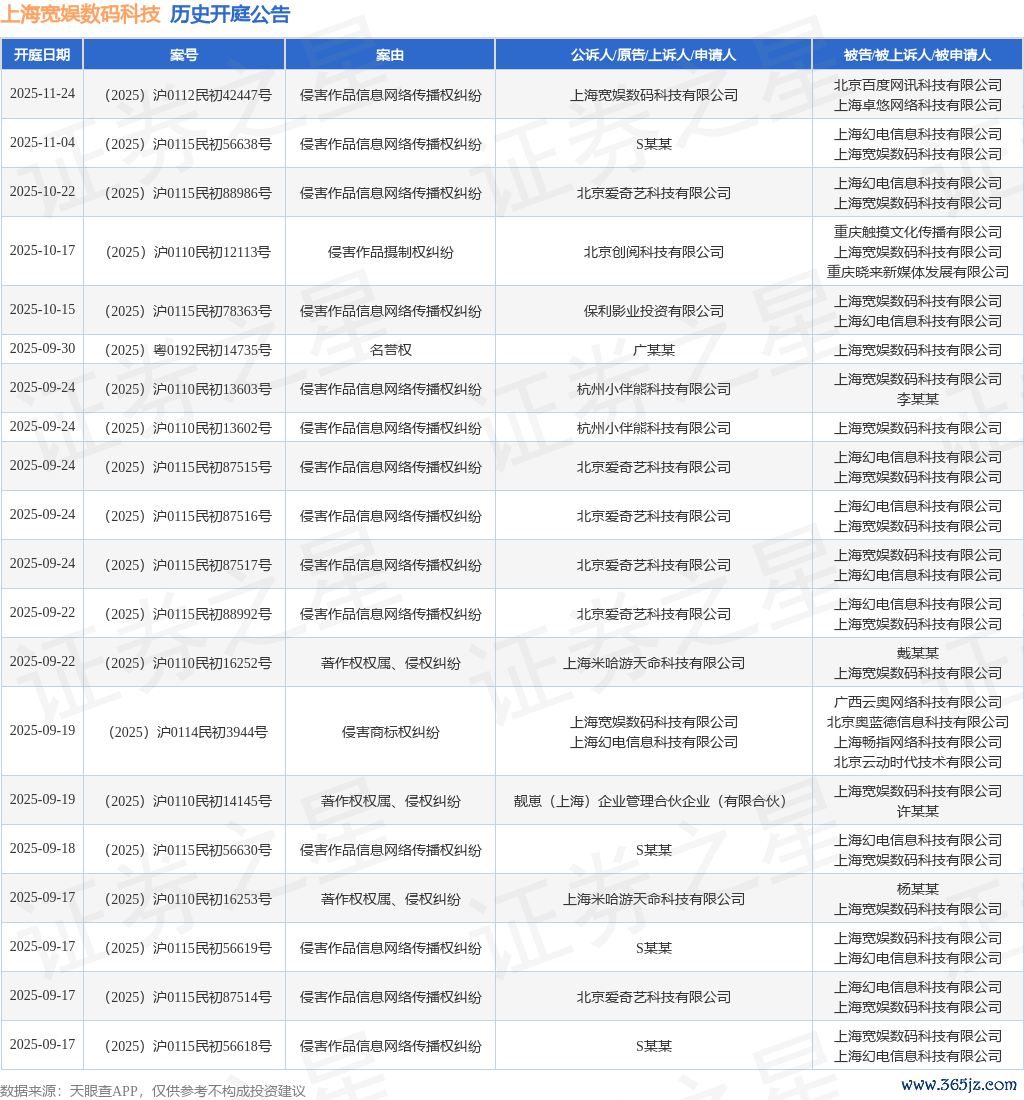Click the 上海宽娱数码科技 company title

[80, 14]
